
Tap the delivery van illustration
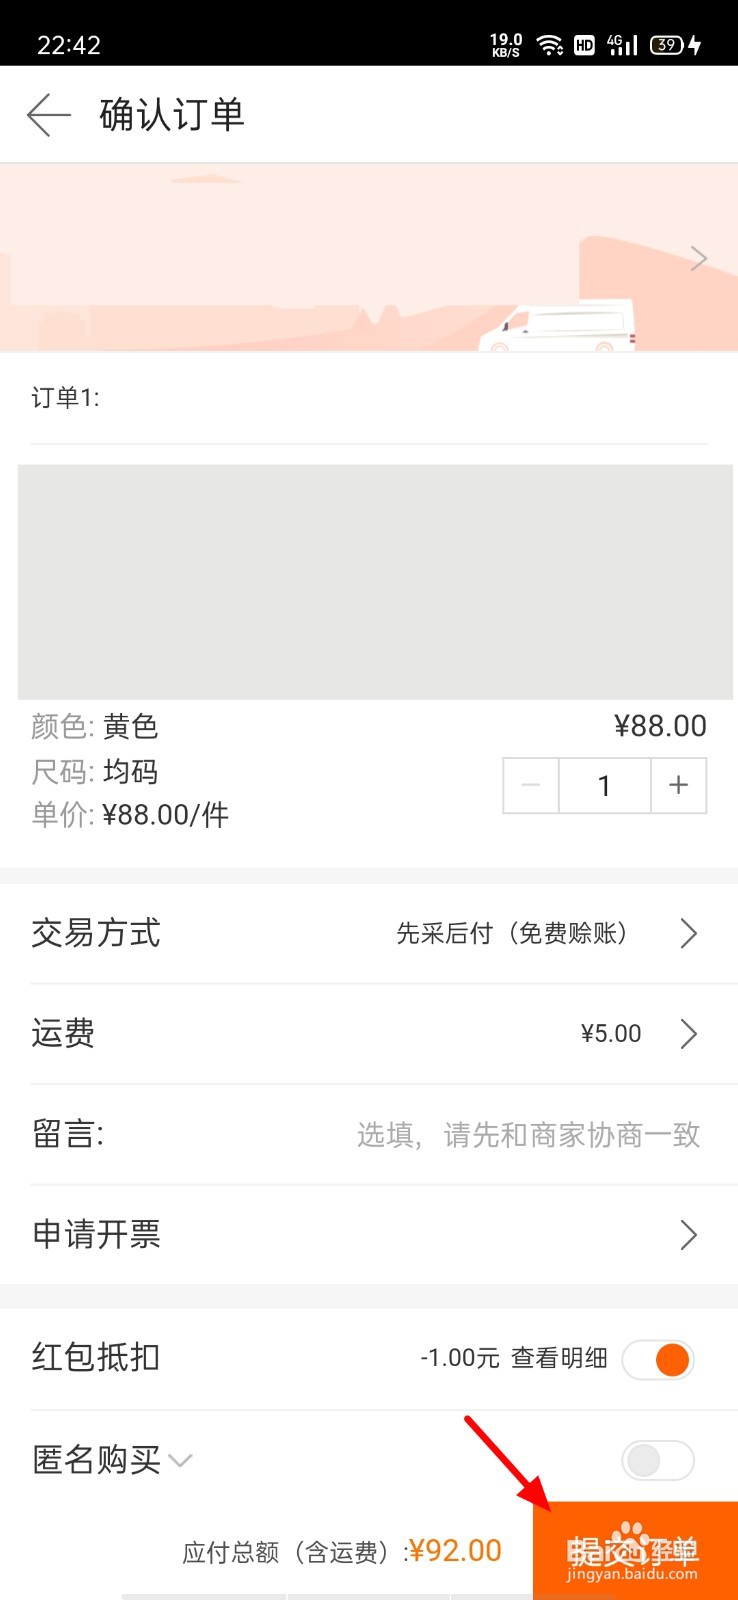(558, 326)
